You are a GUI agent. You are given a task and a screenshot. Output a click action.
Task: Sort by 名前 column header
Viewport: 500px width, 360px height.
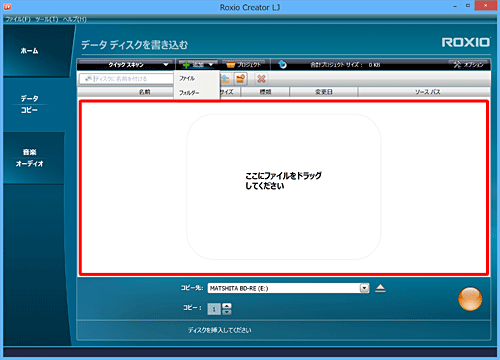(x=144, y=92)
